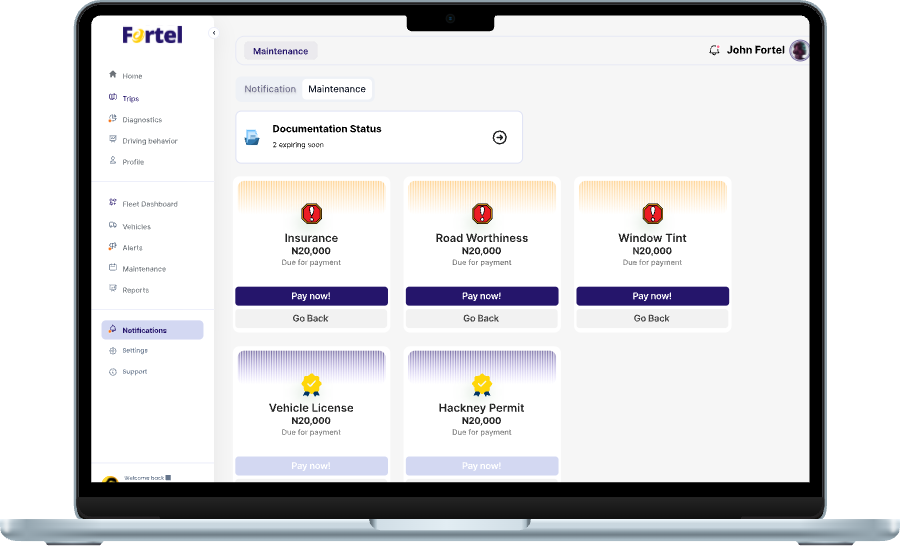
Task: Open Fleet Dashboard from the sidebar
Action: pos(143,203)
